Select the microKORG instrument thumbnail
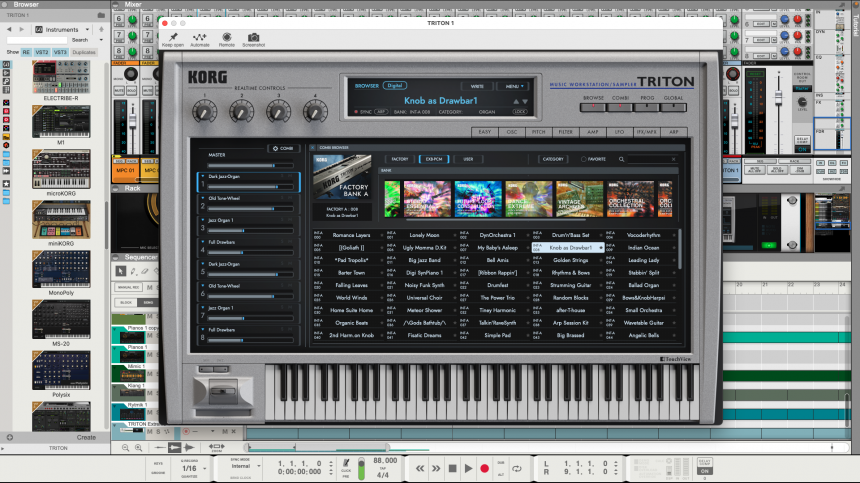The height and width of the screenshot is (483, 860). click(x=61, y=169)
